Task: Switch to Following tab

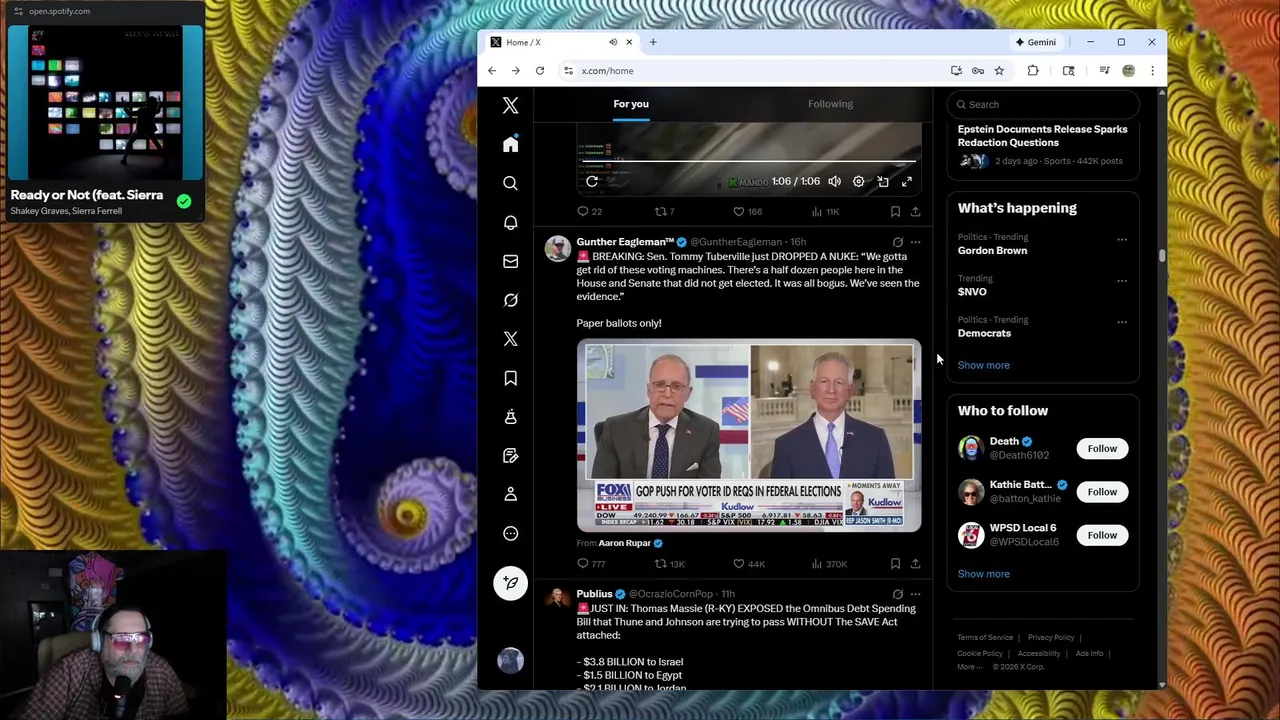Action: coord(830,104)
